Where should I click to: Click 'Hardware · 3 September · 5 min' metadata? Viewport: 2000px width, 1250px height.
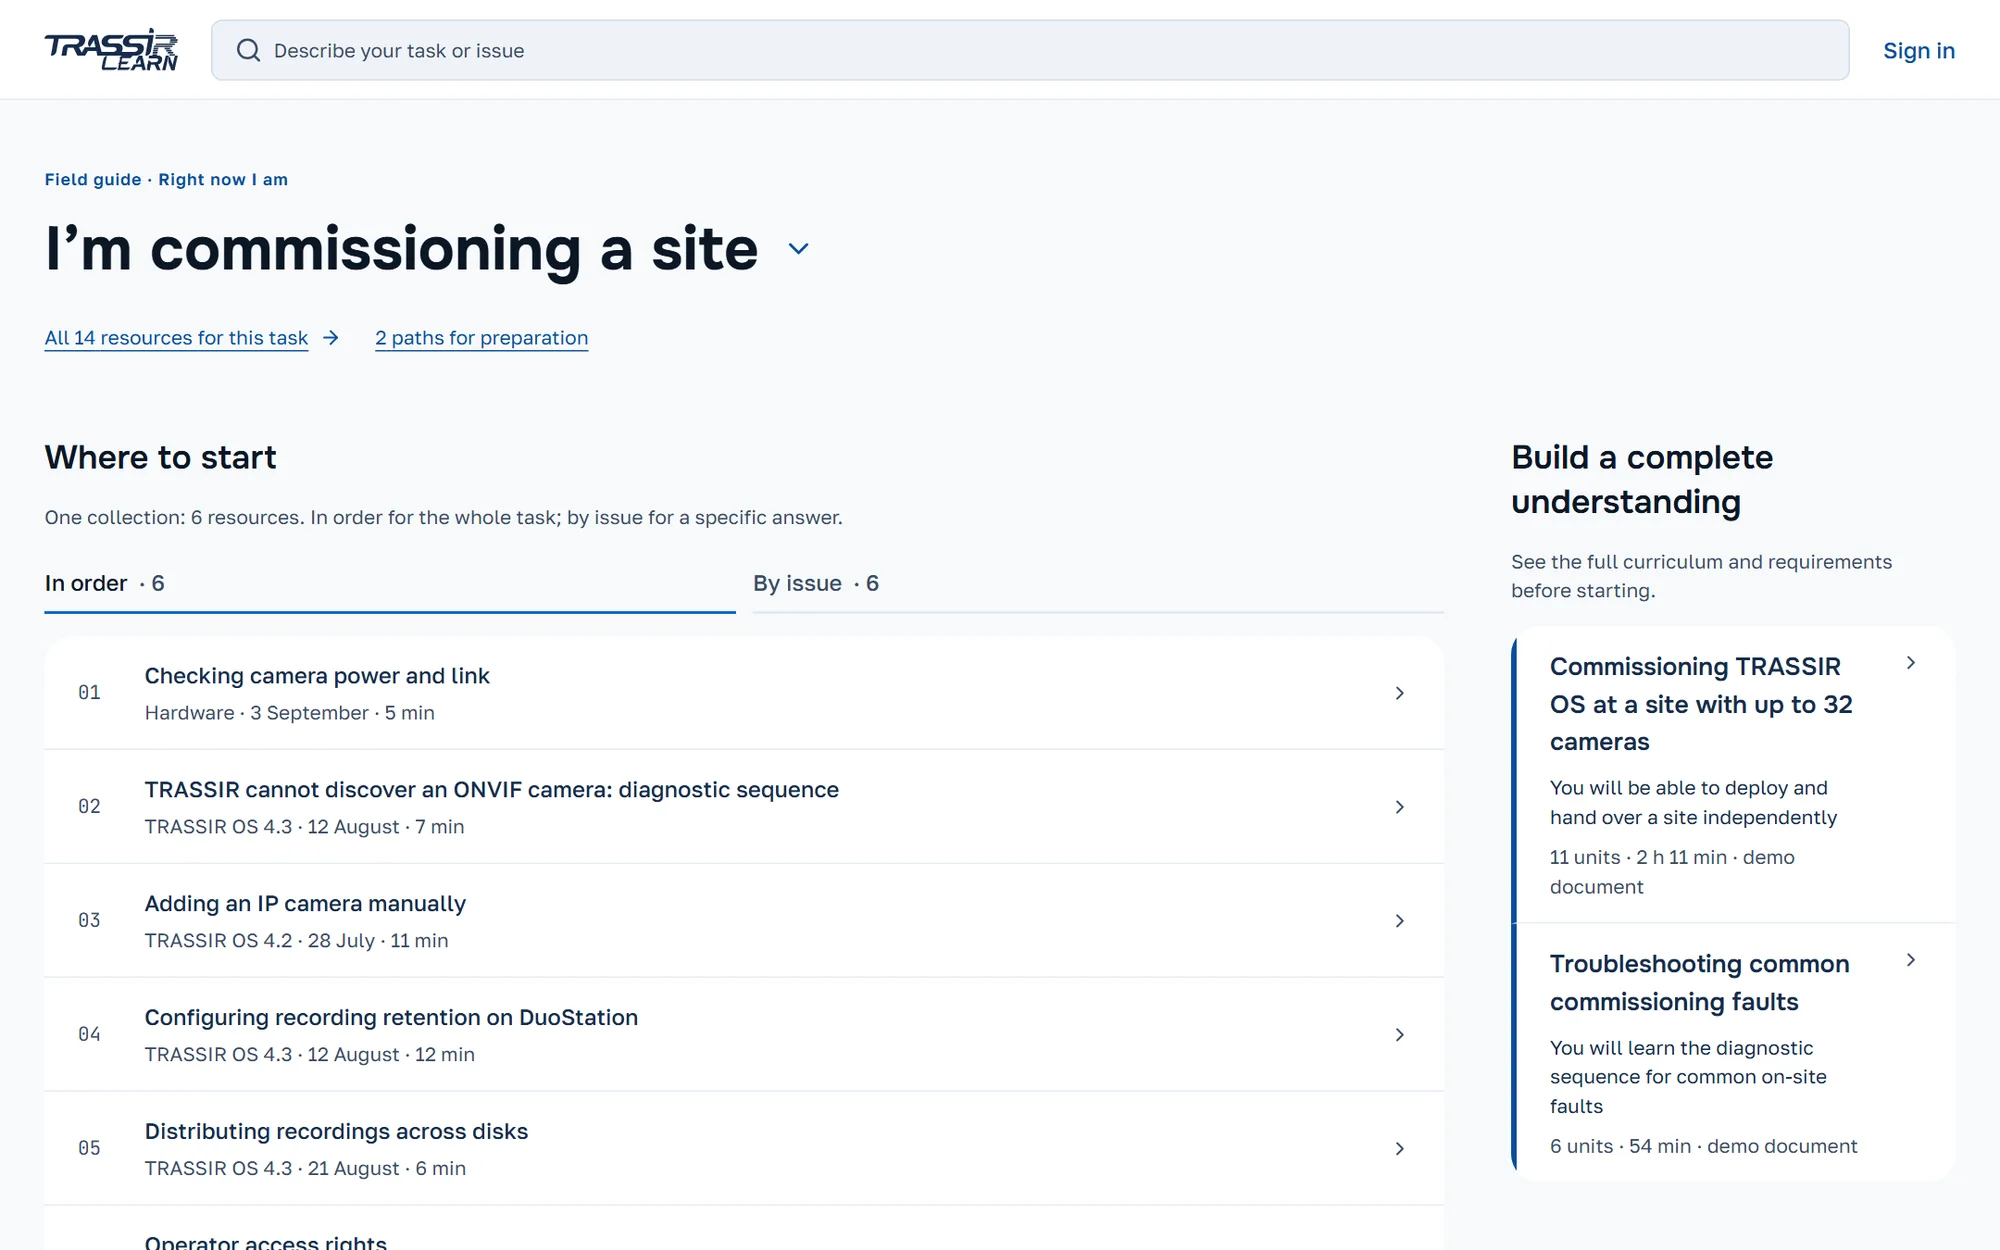290,713
